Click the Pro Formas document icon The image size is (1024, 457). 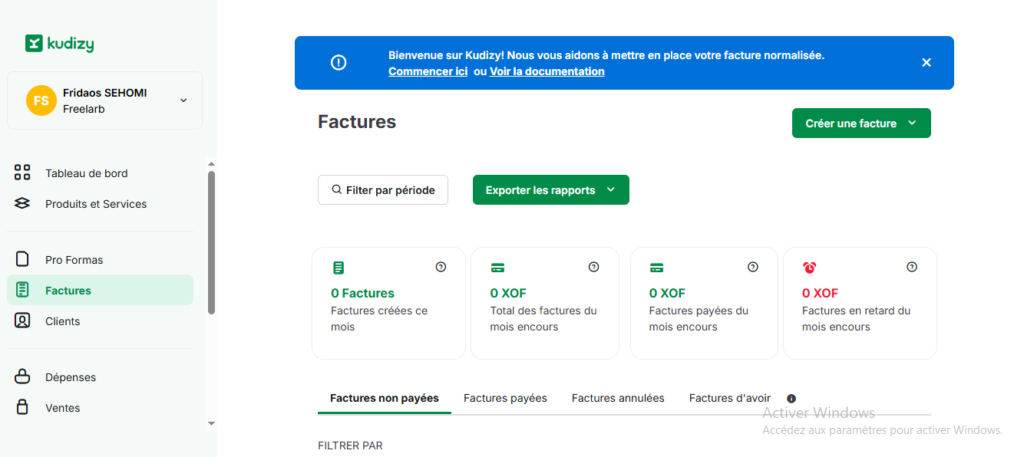pos(22,260)
